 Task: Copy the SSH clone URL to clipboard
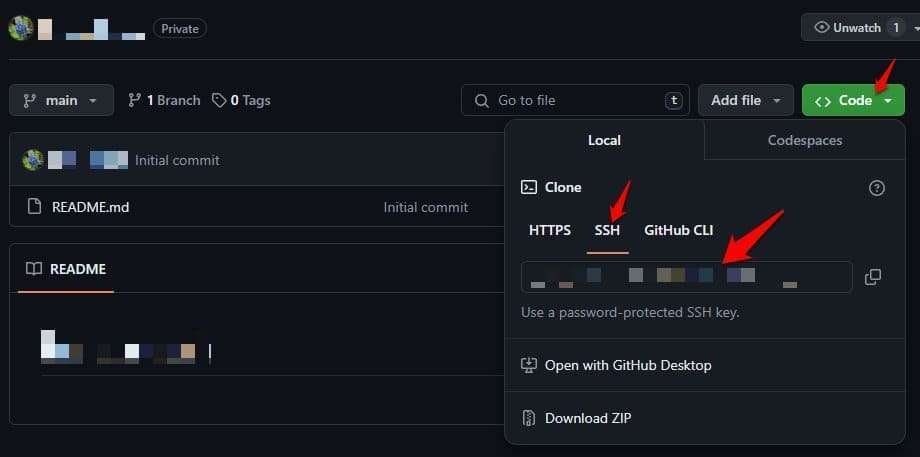pyautogui.click(x=873, y=277)
